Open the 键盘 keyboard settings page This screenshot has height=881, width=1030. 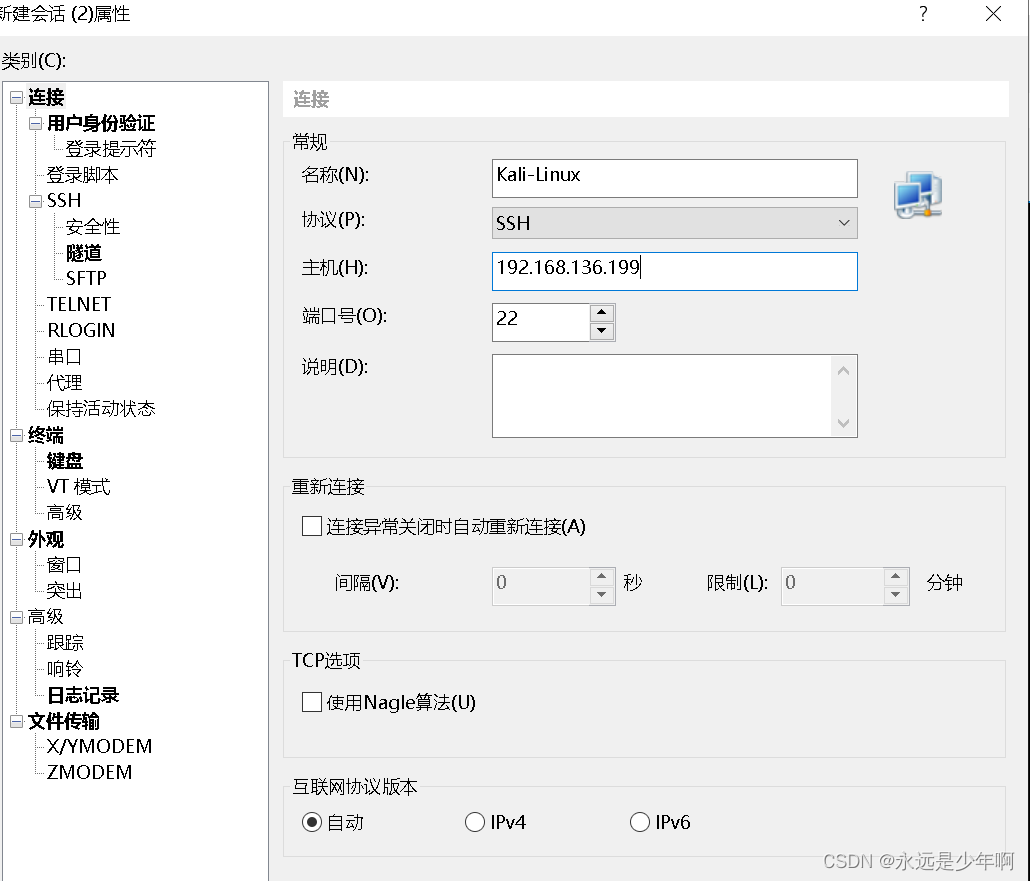(x=66, y=460)
